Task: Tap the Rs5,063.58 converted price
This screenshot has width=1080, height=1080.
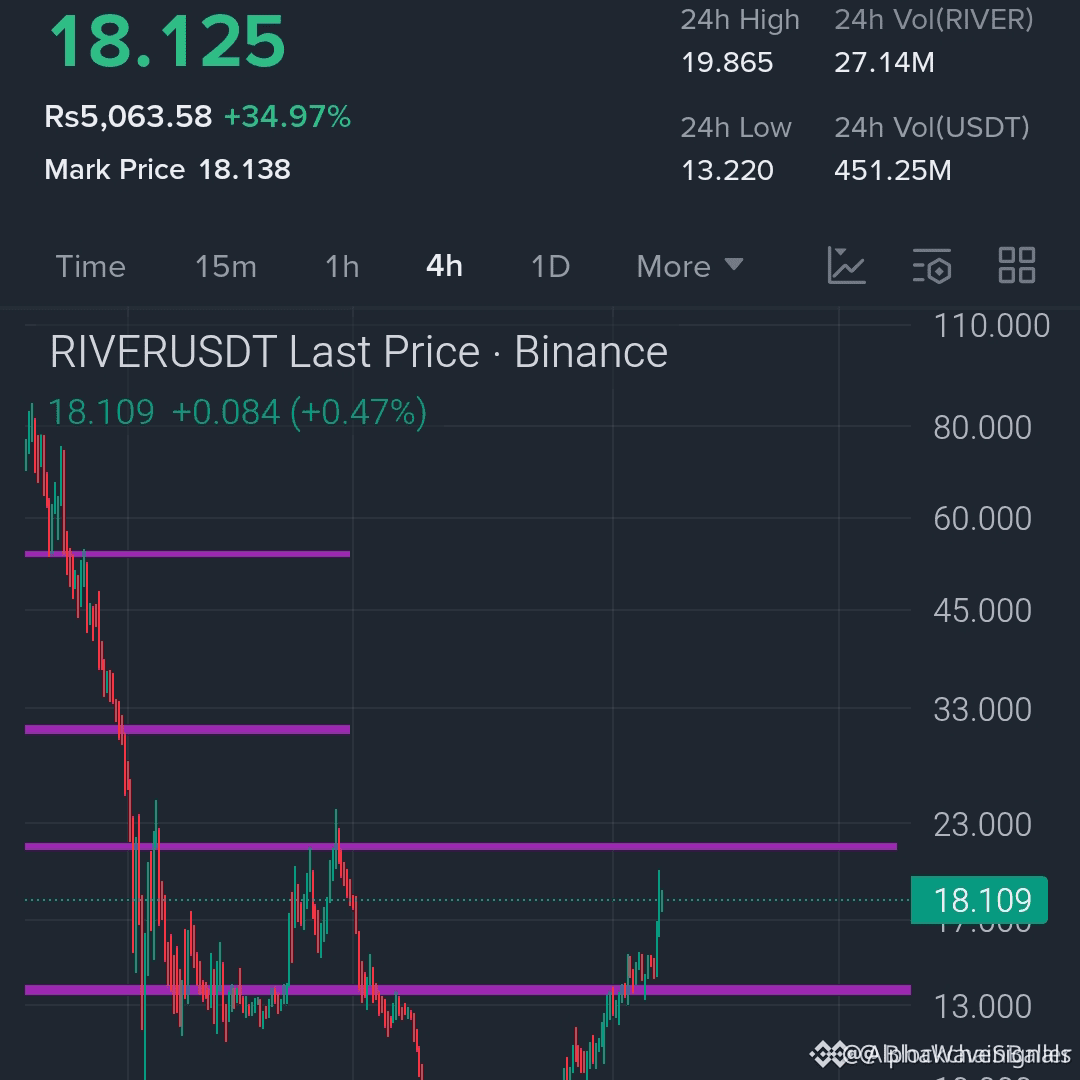Action: [x=128, y=116]
